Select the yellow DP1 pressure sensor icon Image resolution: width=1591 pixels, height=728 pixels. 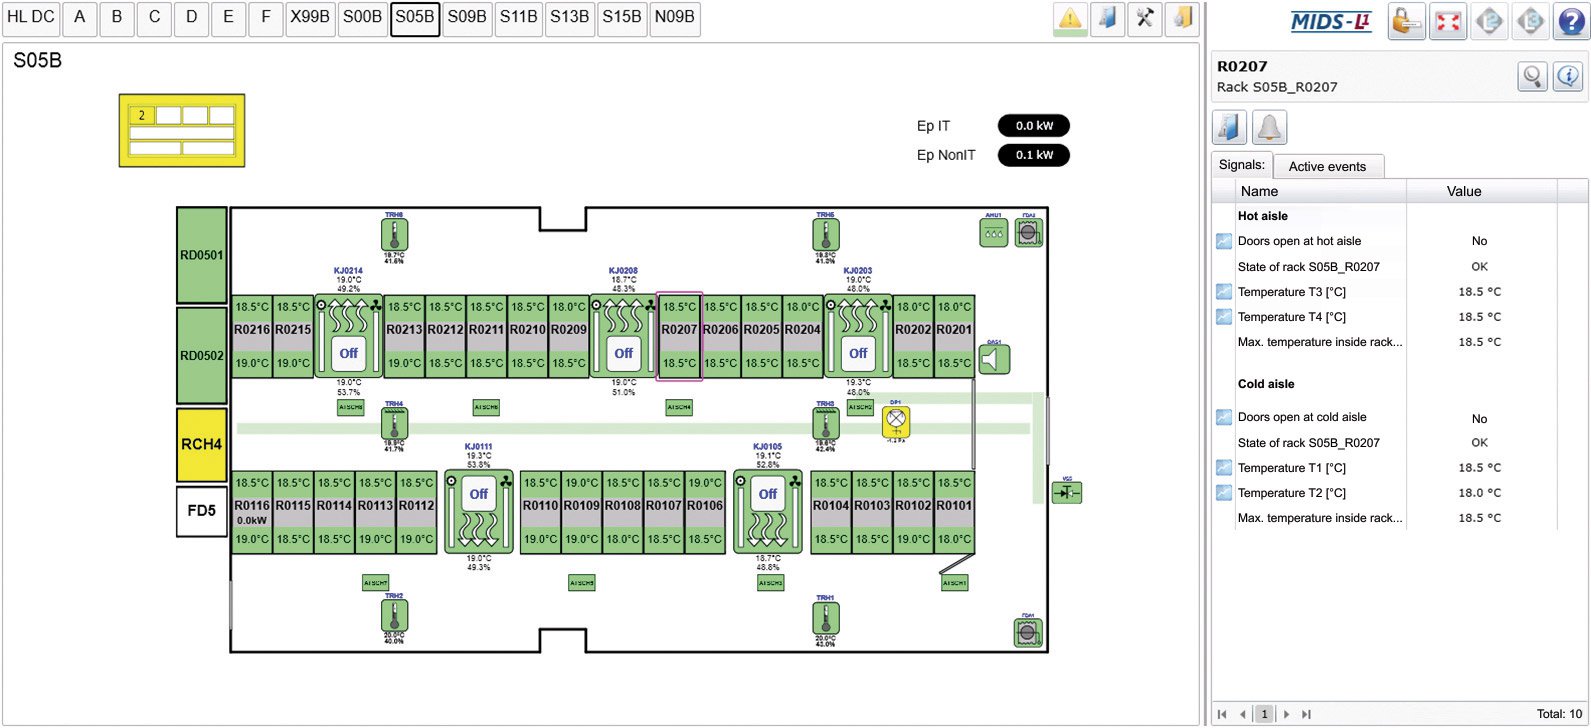(896, 421)
